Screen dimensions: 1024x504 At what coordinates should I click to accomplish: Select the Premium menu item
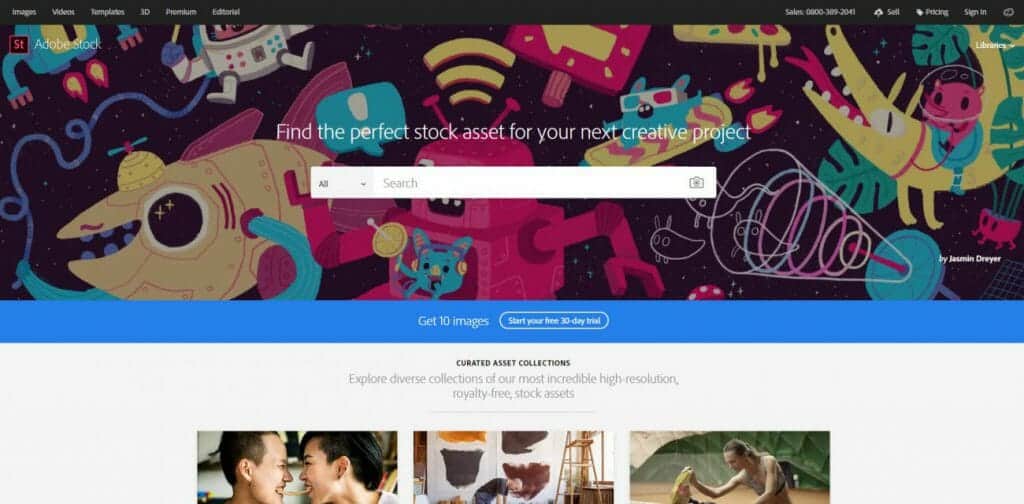(181, 12)
